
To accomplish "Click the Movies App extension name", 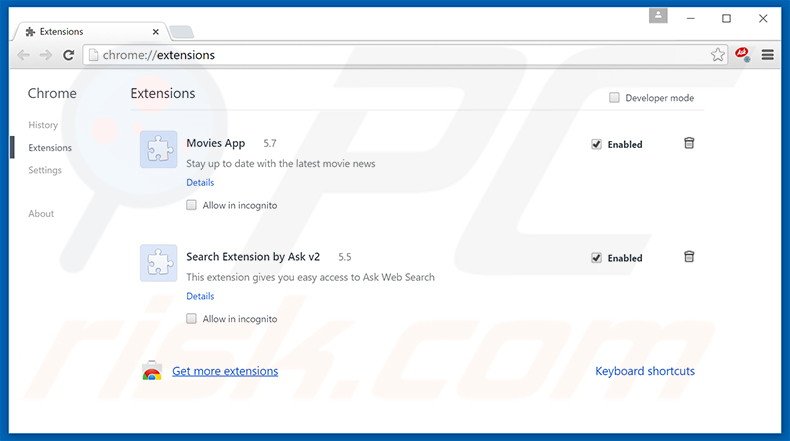I will [x=216, y=143].
